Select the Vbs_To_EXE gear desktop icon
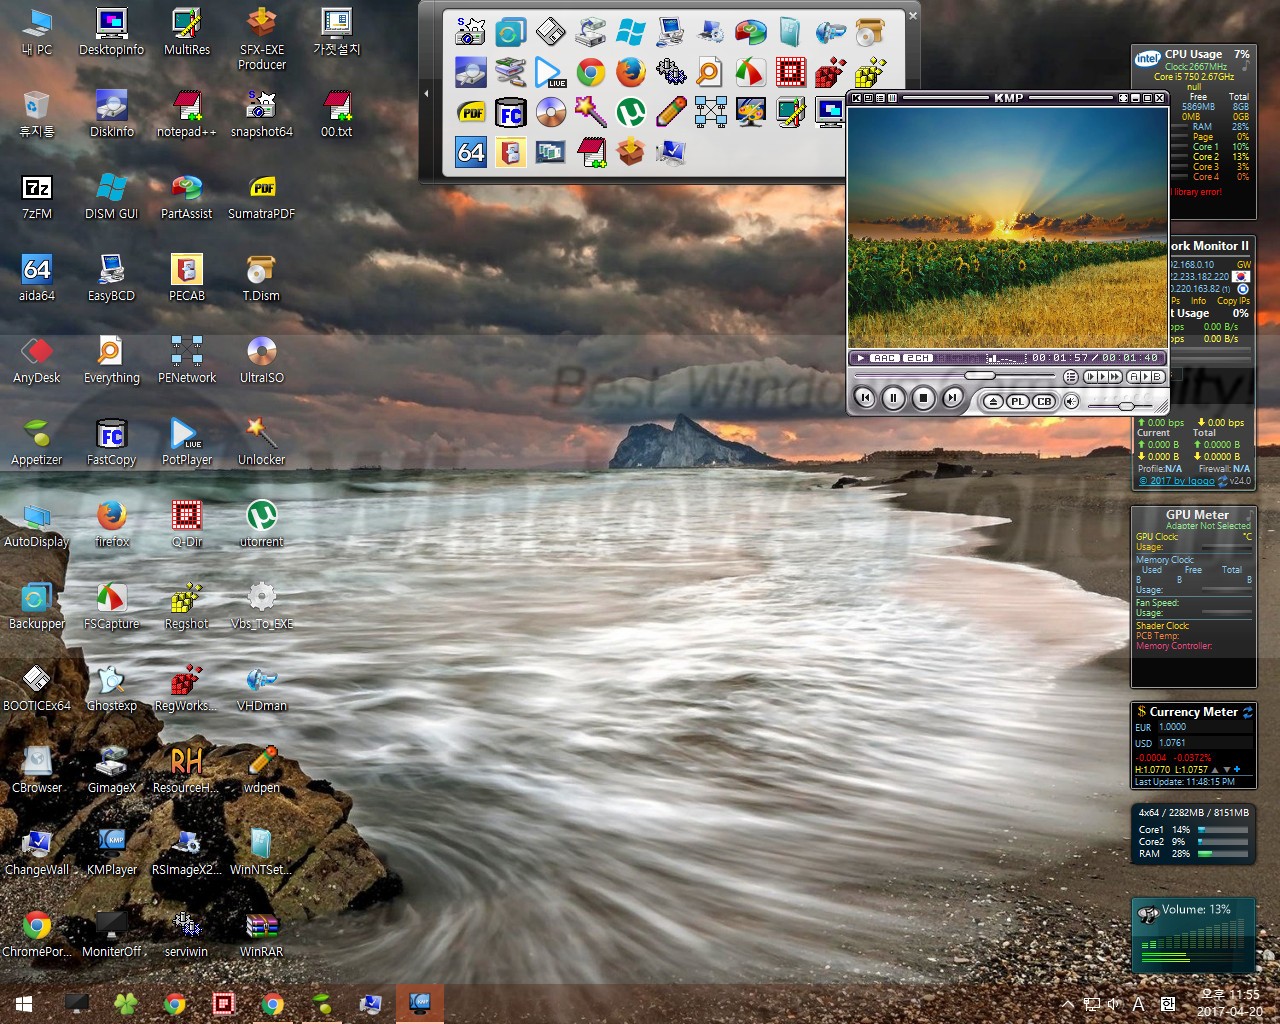The image size is (1280, 1024). coord(261,606)
